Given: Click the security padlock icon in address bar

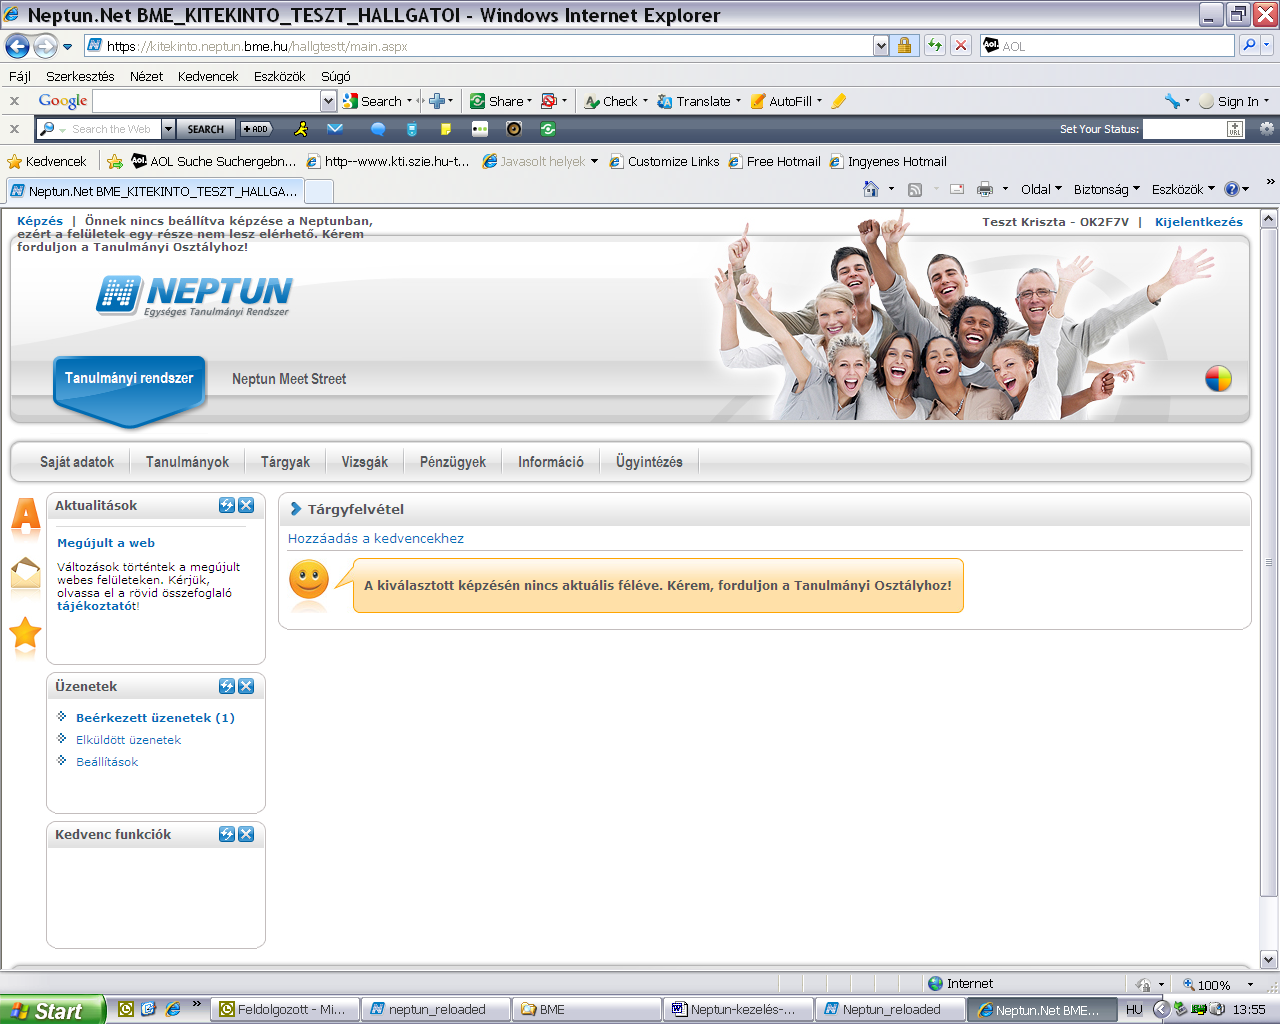Looking at the screenshot, I should (904, 45).
